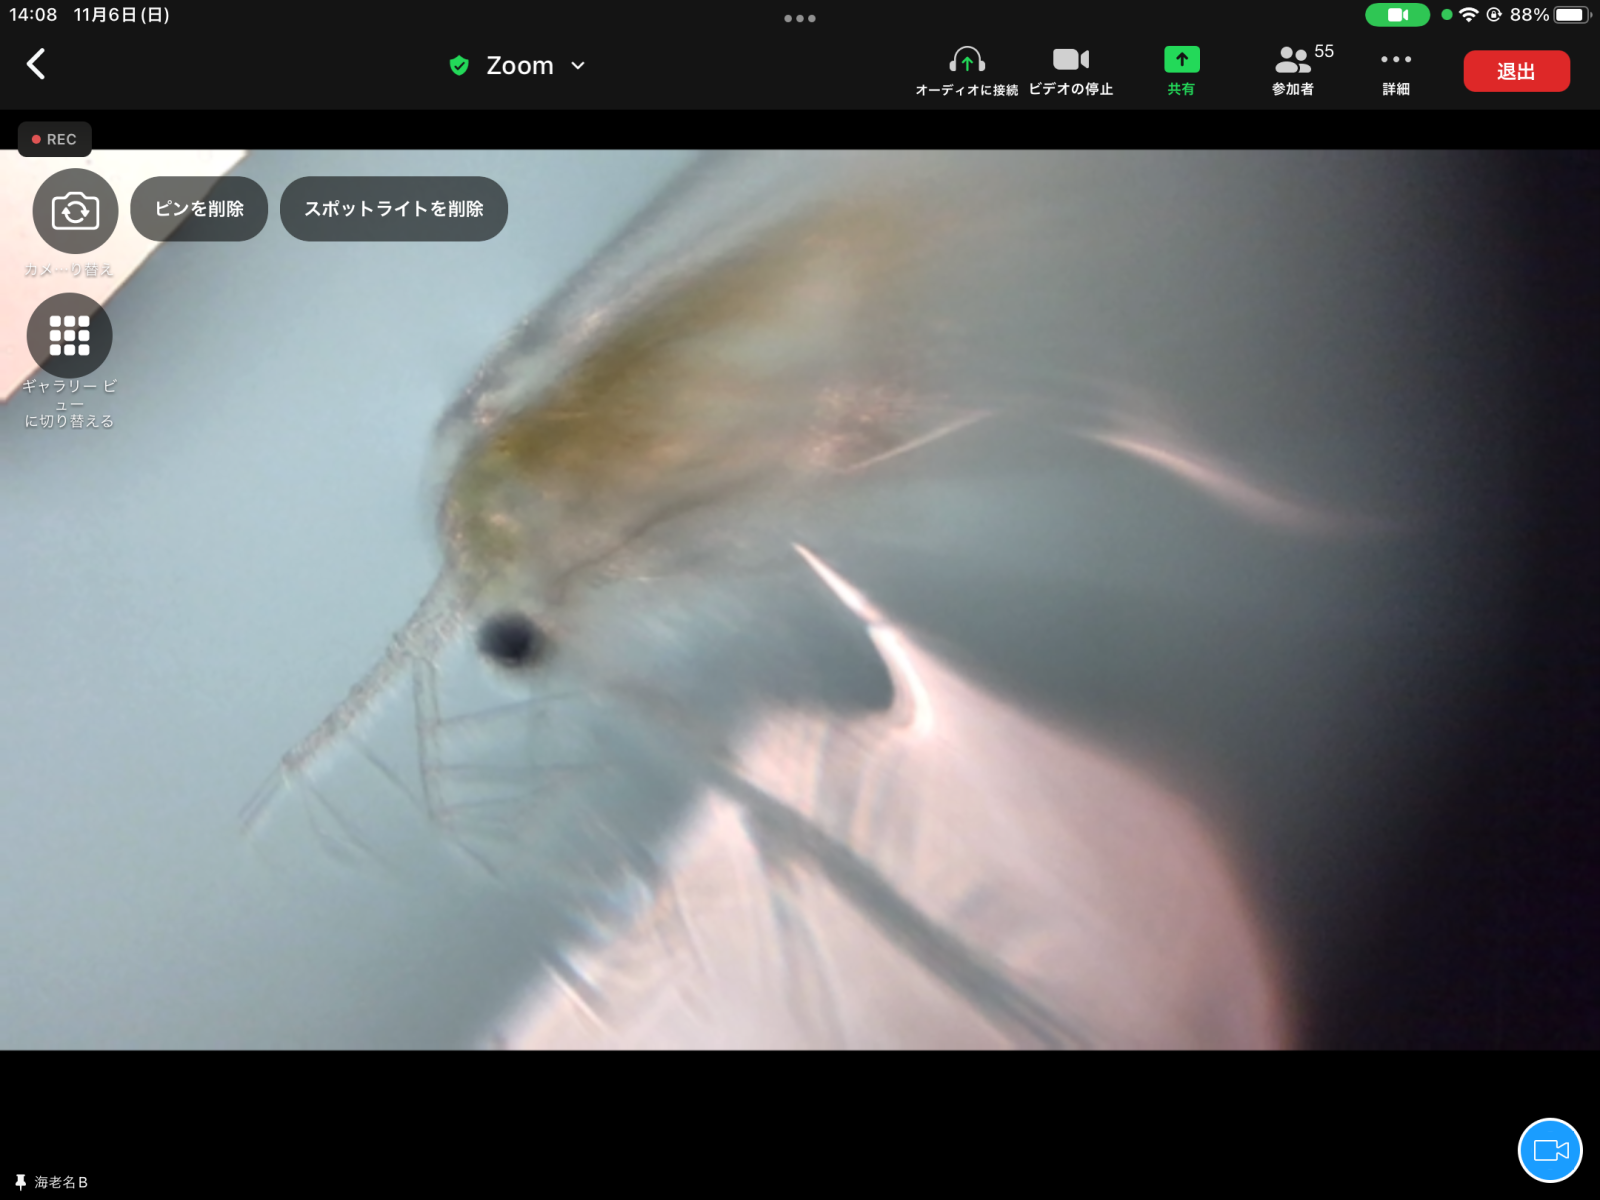Tap the green camera-in-use status pill
The image size is (1600, 1200).
(1397, 15)
